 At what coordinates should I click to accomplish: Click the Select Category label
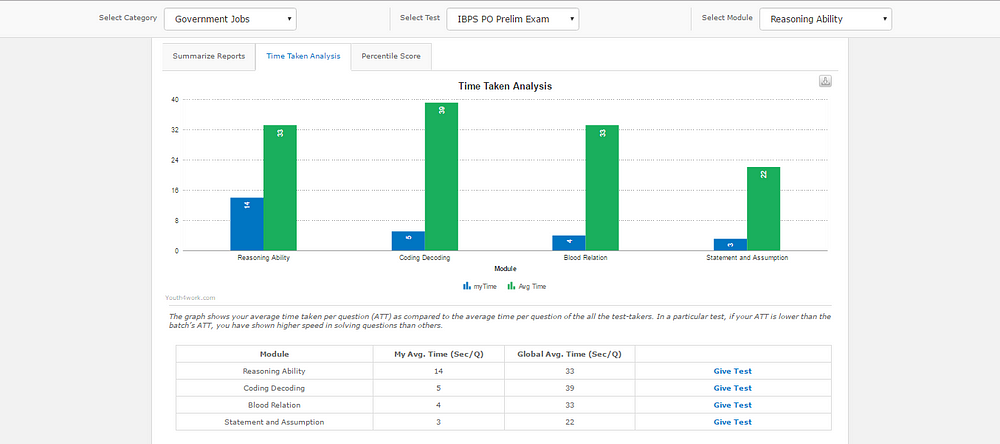(128, 18)
